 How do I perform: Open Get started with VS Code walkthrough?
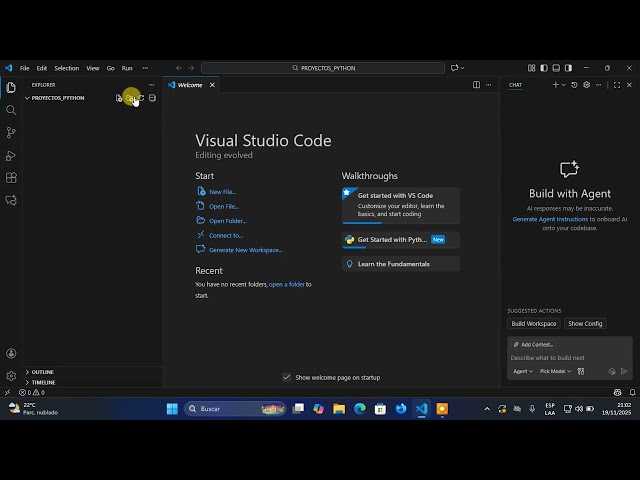[401, 205]
